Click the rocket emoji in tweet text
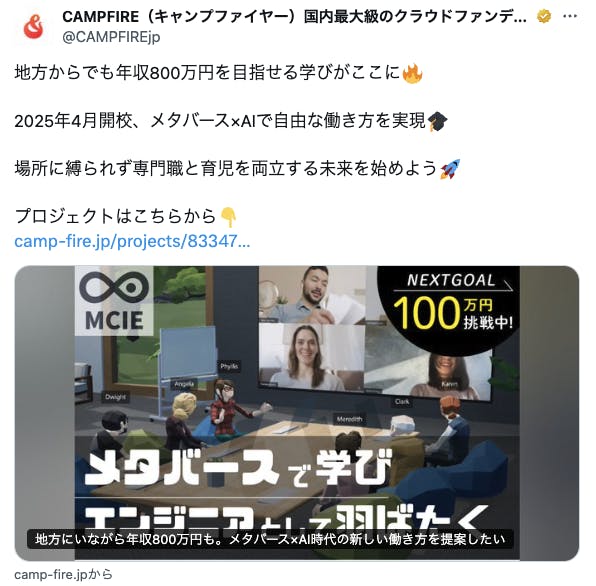This screenshot has width=596, height=586. [450, 169]
